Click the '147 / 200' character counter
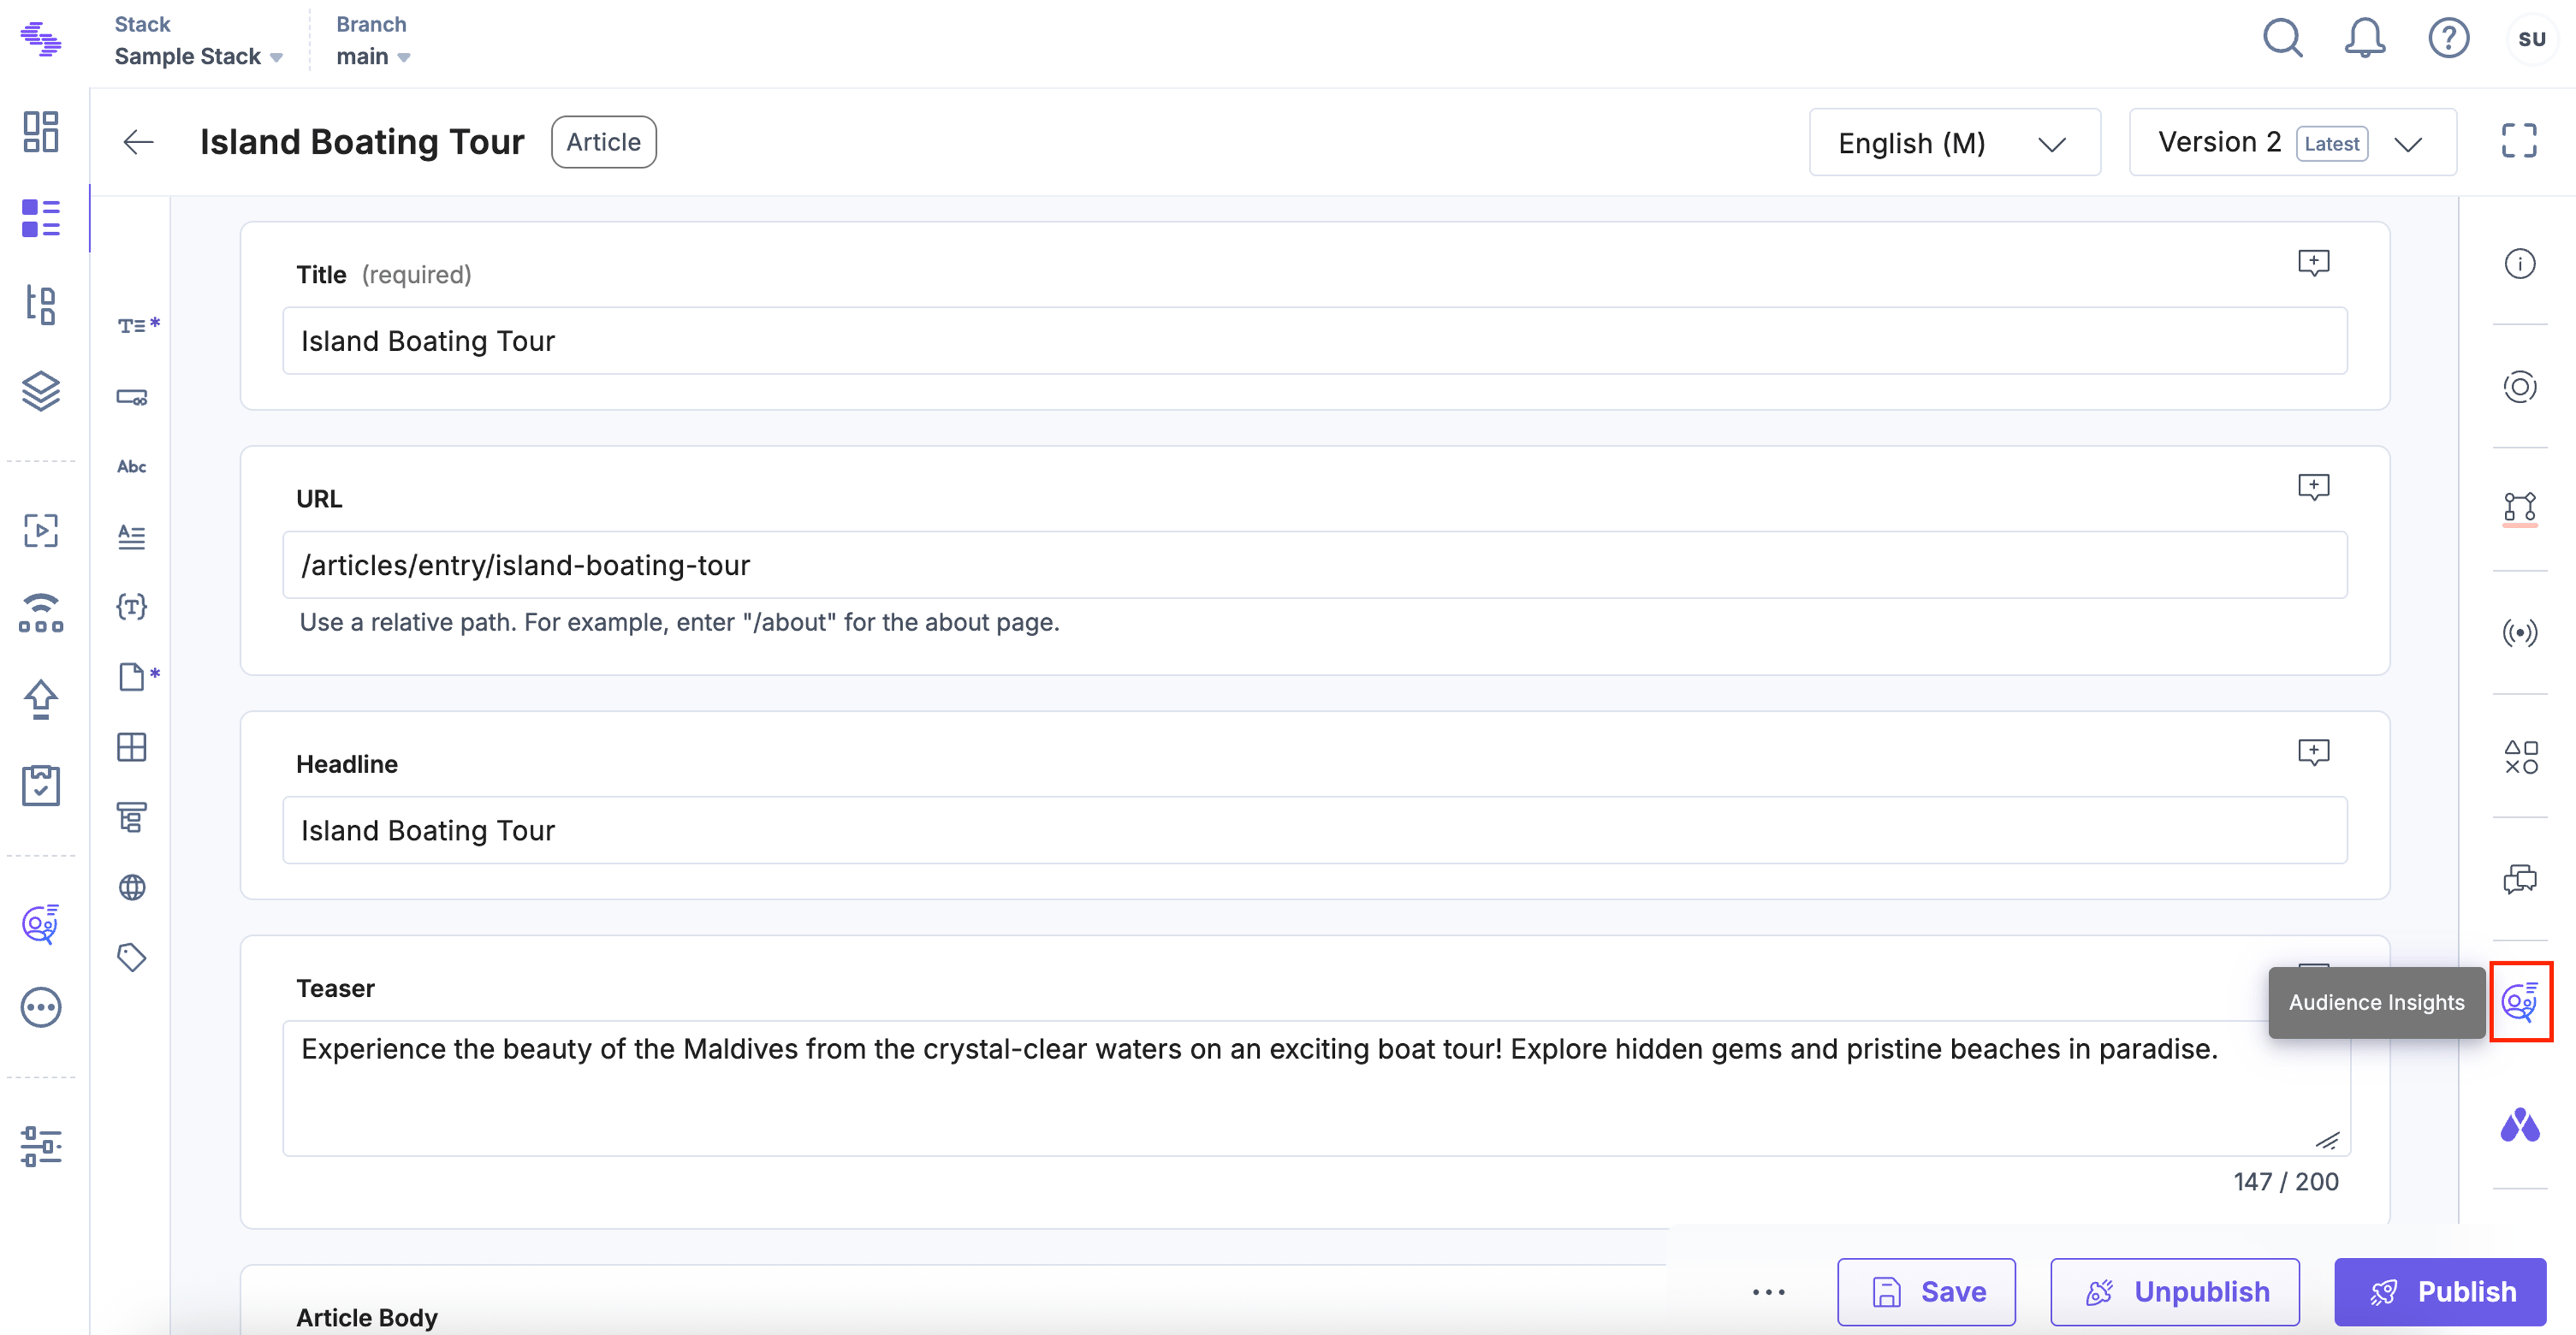 (2286, 1181)
